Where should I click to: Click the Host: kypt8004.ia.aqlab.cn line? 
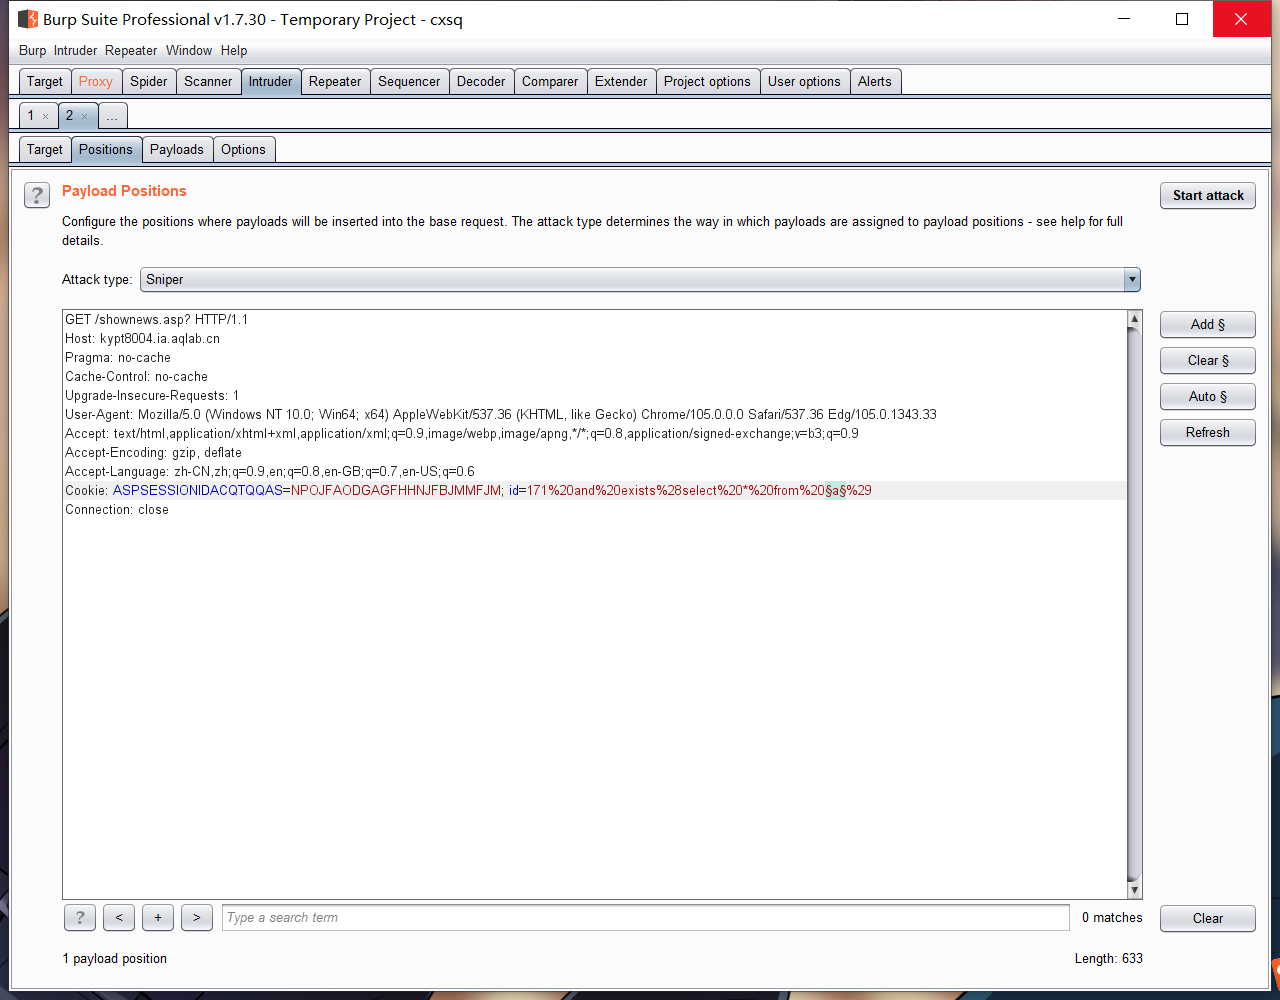tap(142, 339)
